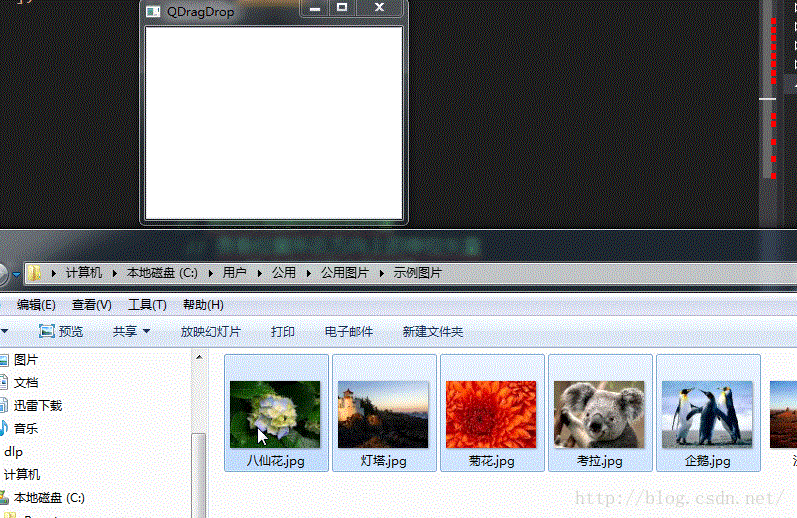The width and height of the screenshot is (797, 518).
Task: Click the QDragDrop window app icon
Action: click(x=153, y=12)
